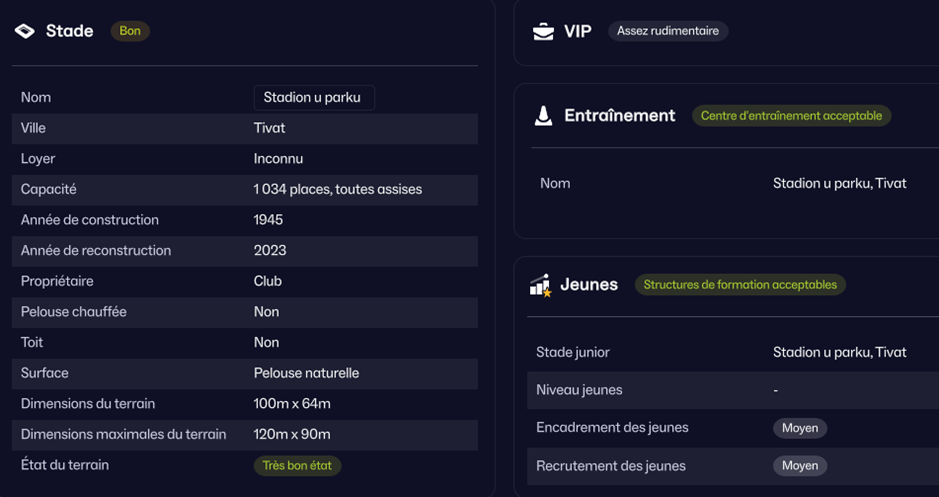Select the 'Bon' rating badge beside Stade
Viewport: 939px width, 497px height.
(130, 31)
